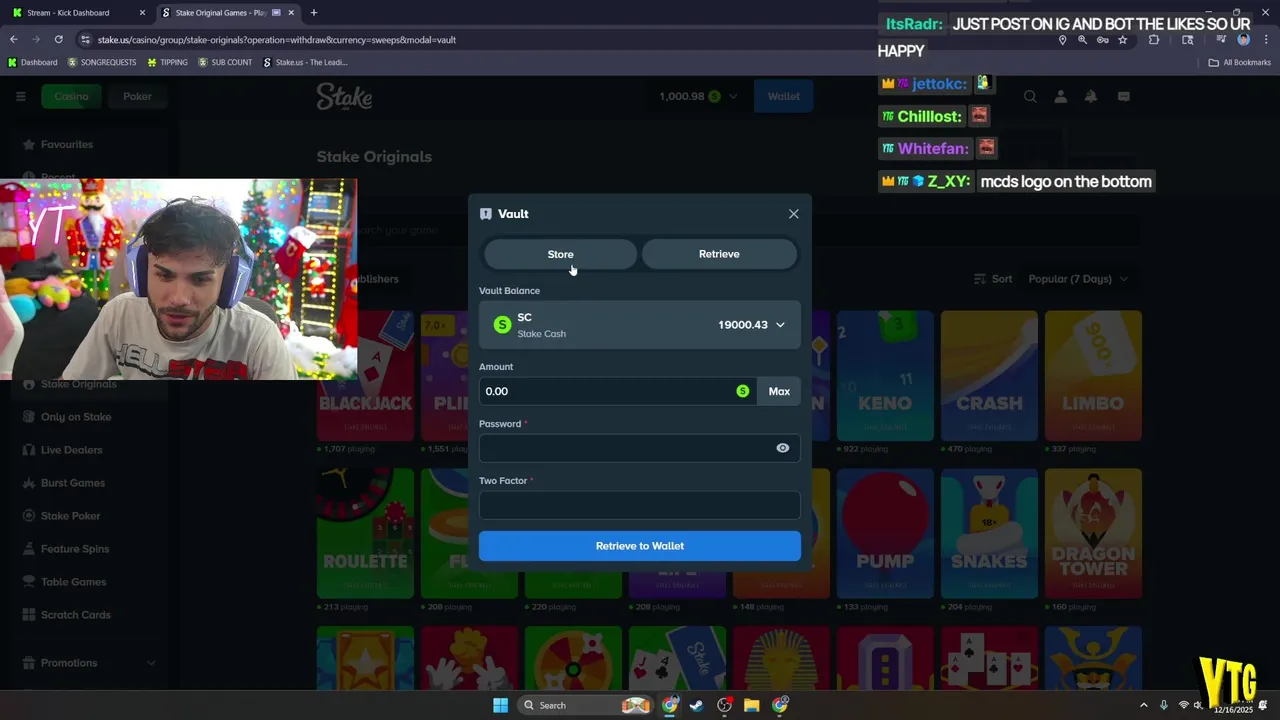Open the user profile icon
This screenshot has width=1280, height=720.
pos(1061,96)
